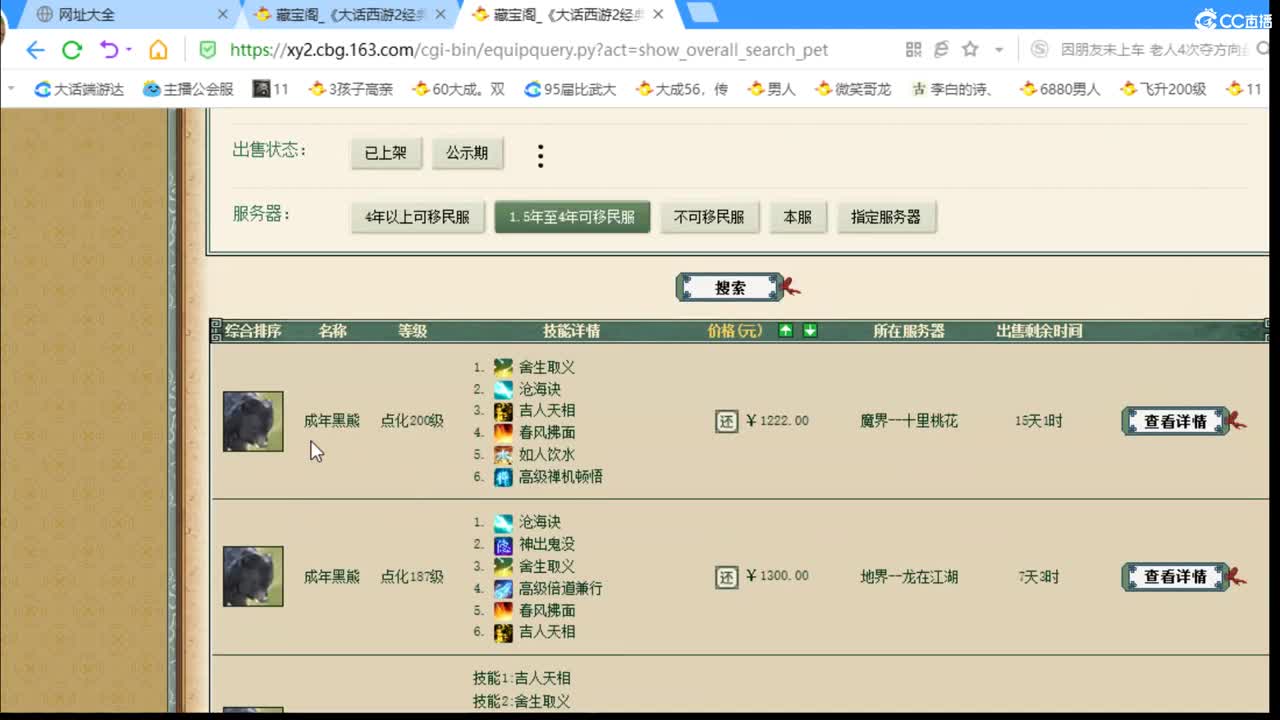Click the address bar URL
Viewport: 1280px width, 720px height.
pos(529,50)
